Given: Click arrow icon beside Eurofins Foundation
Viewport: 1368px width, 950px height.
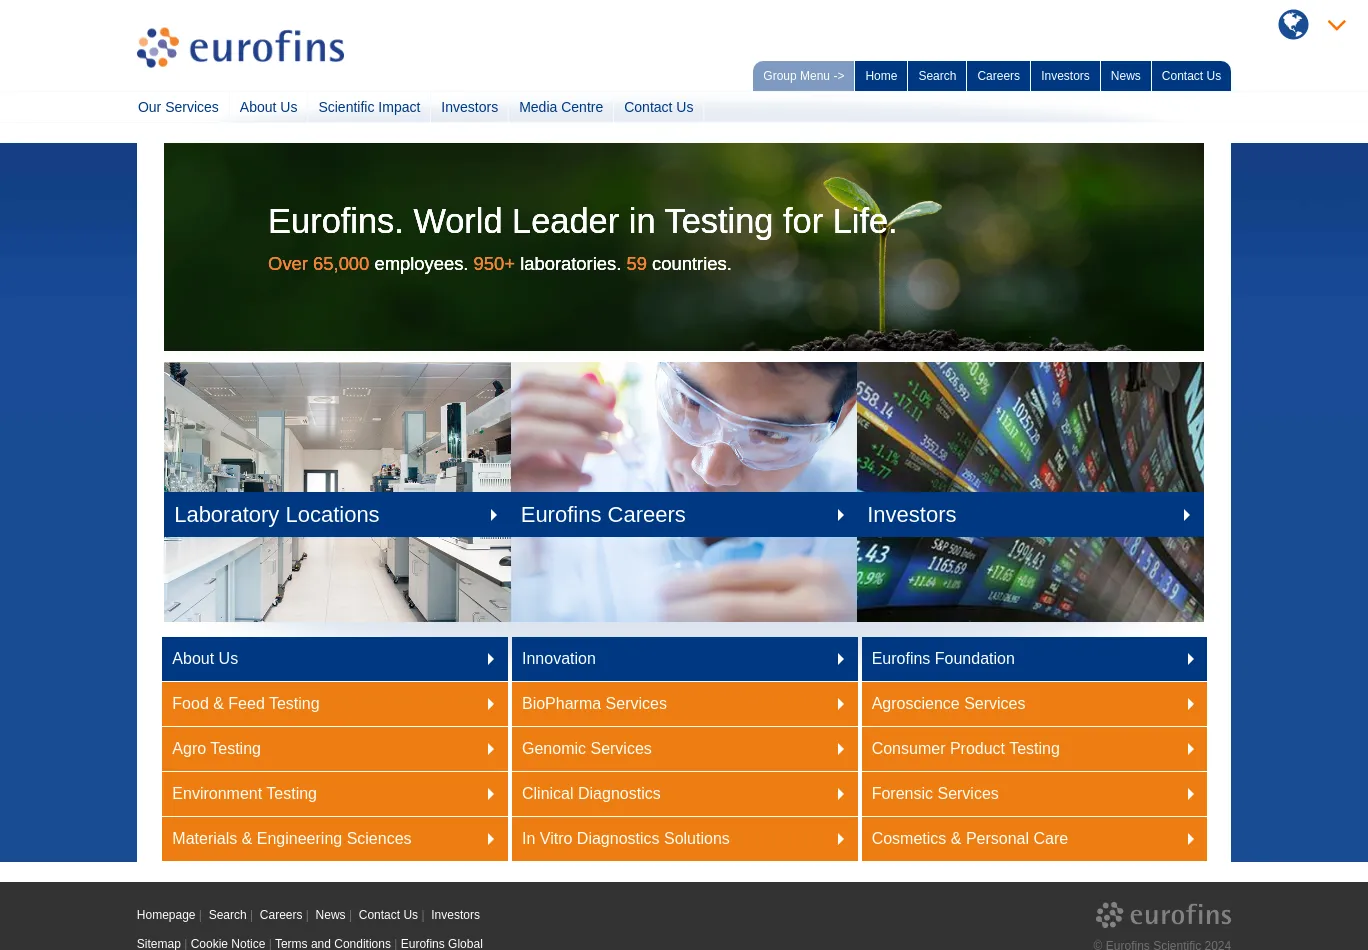Looking at the screenshot, I should click(1190, 659).
